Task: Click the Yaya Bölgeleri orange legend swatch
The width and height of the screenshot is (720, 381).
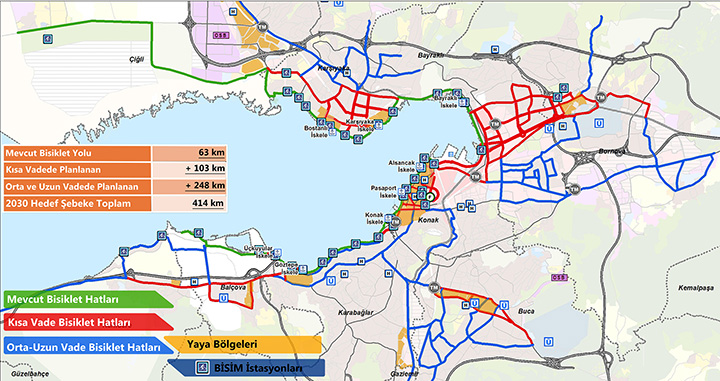Action: pyautogui.click(x=243, y=345)
